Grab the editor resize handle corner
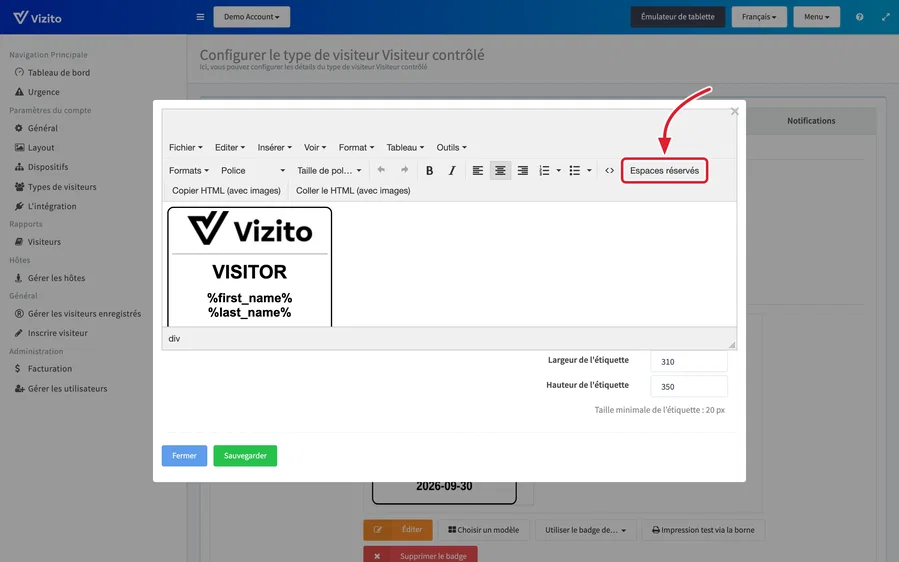The width and height of the screenshot is (899, 562). [x=732, y=345]
